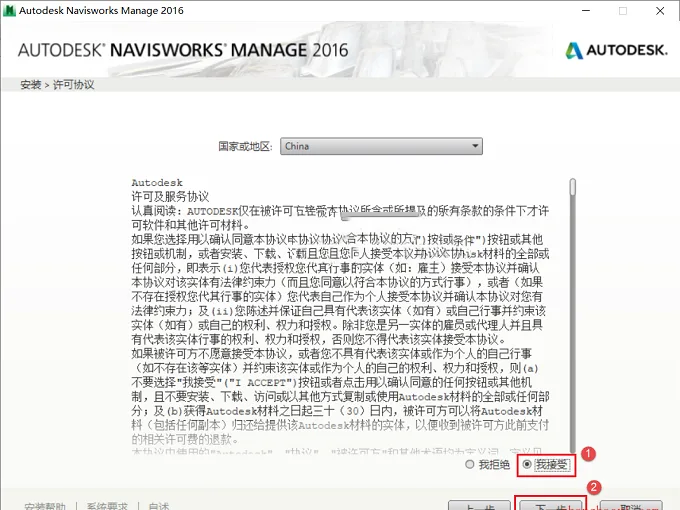Click the license agreement scrollbar thumb

pyautogui.click(x=573, y=187)
